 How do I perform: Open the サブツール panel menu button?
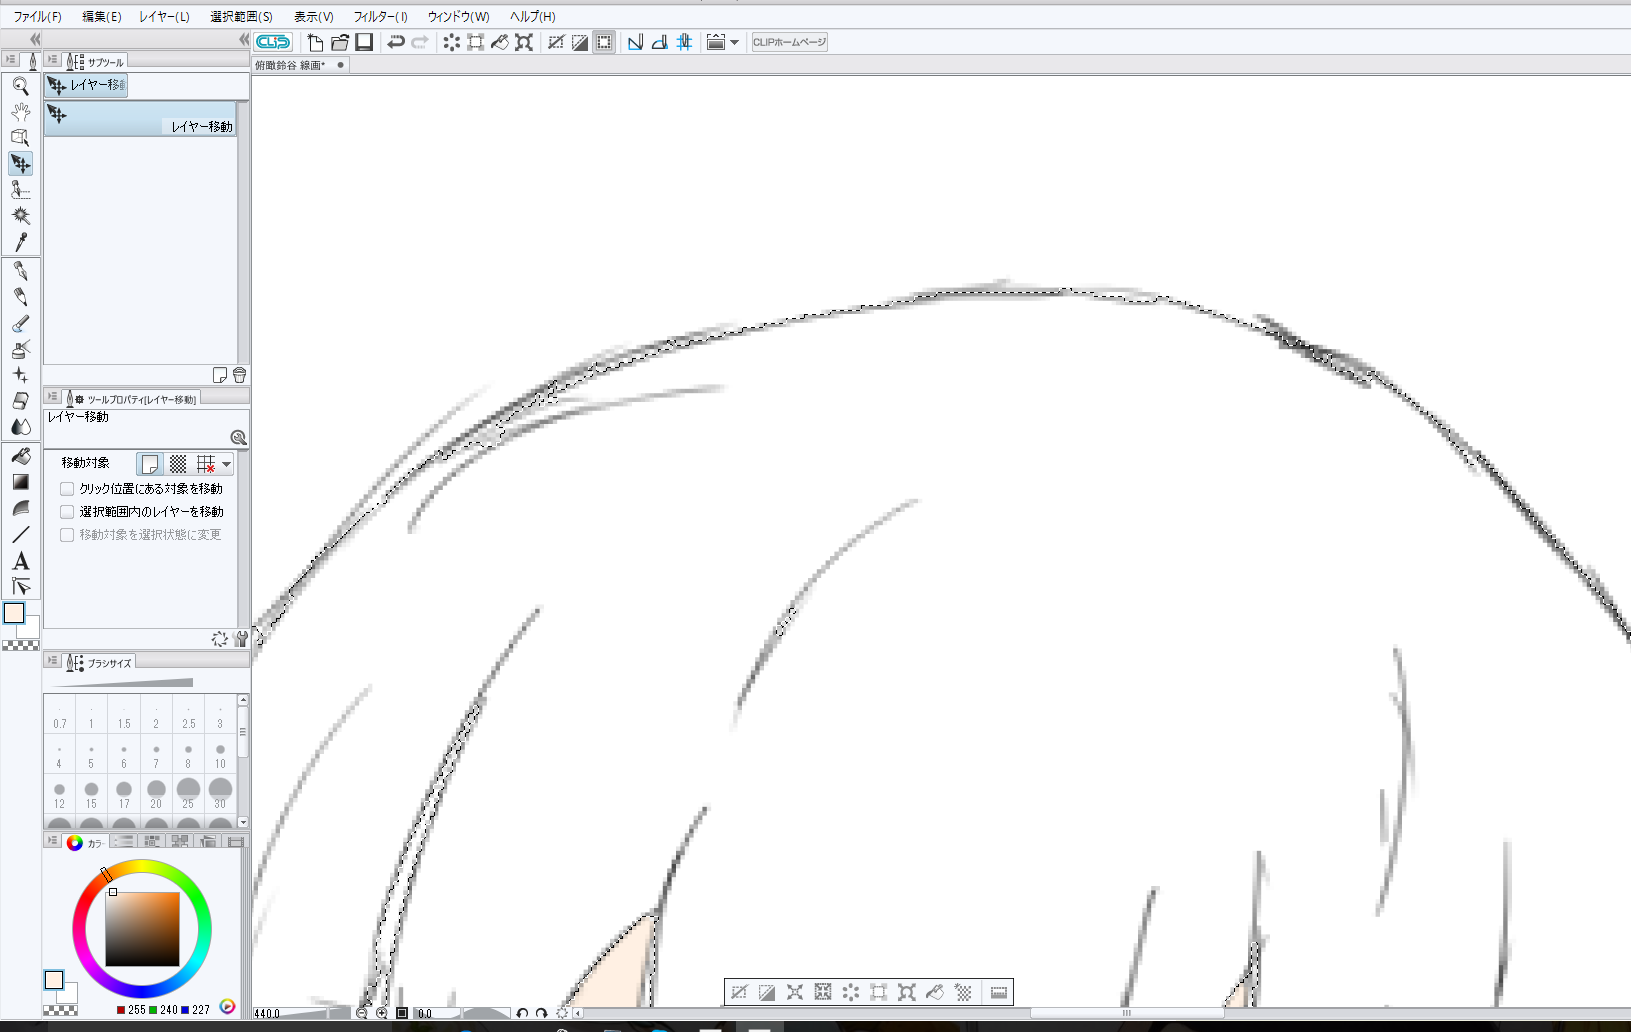(x=53, y=61)
